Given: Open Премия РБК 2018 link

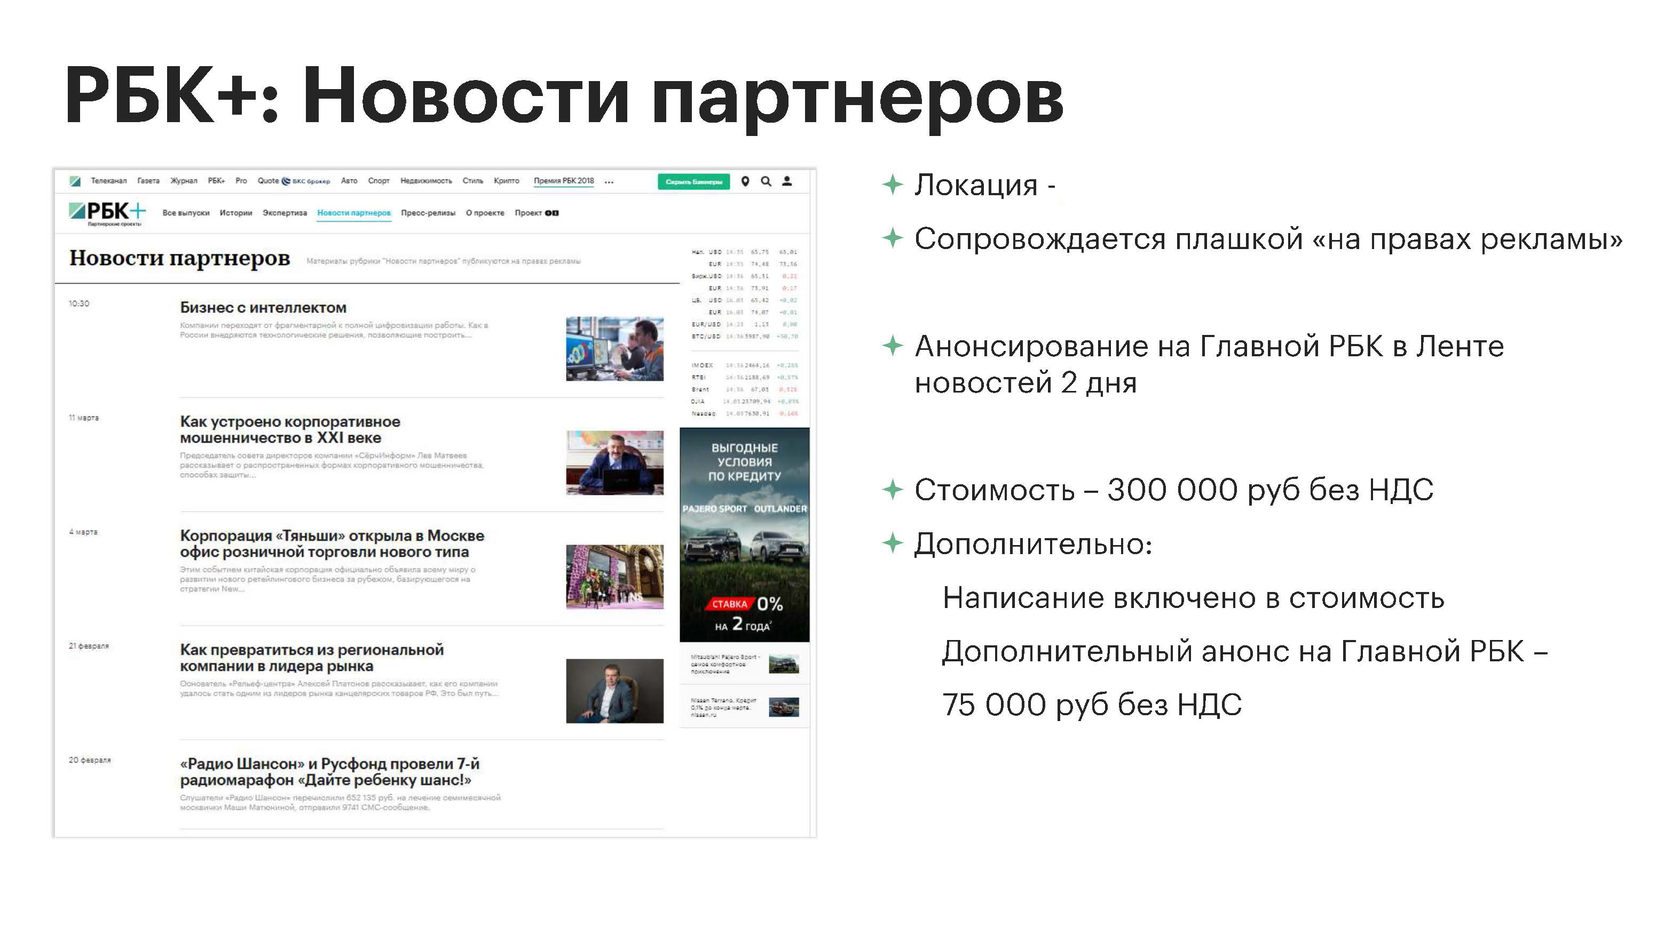Looking at the screenshot, I should tap(564, 181).
